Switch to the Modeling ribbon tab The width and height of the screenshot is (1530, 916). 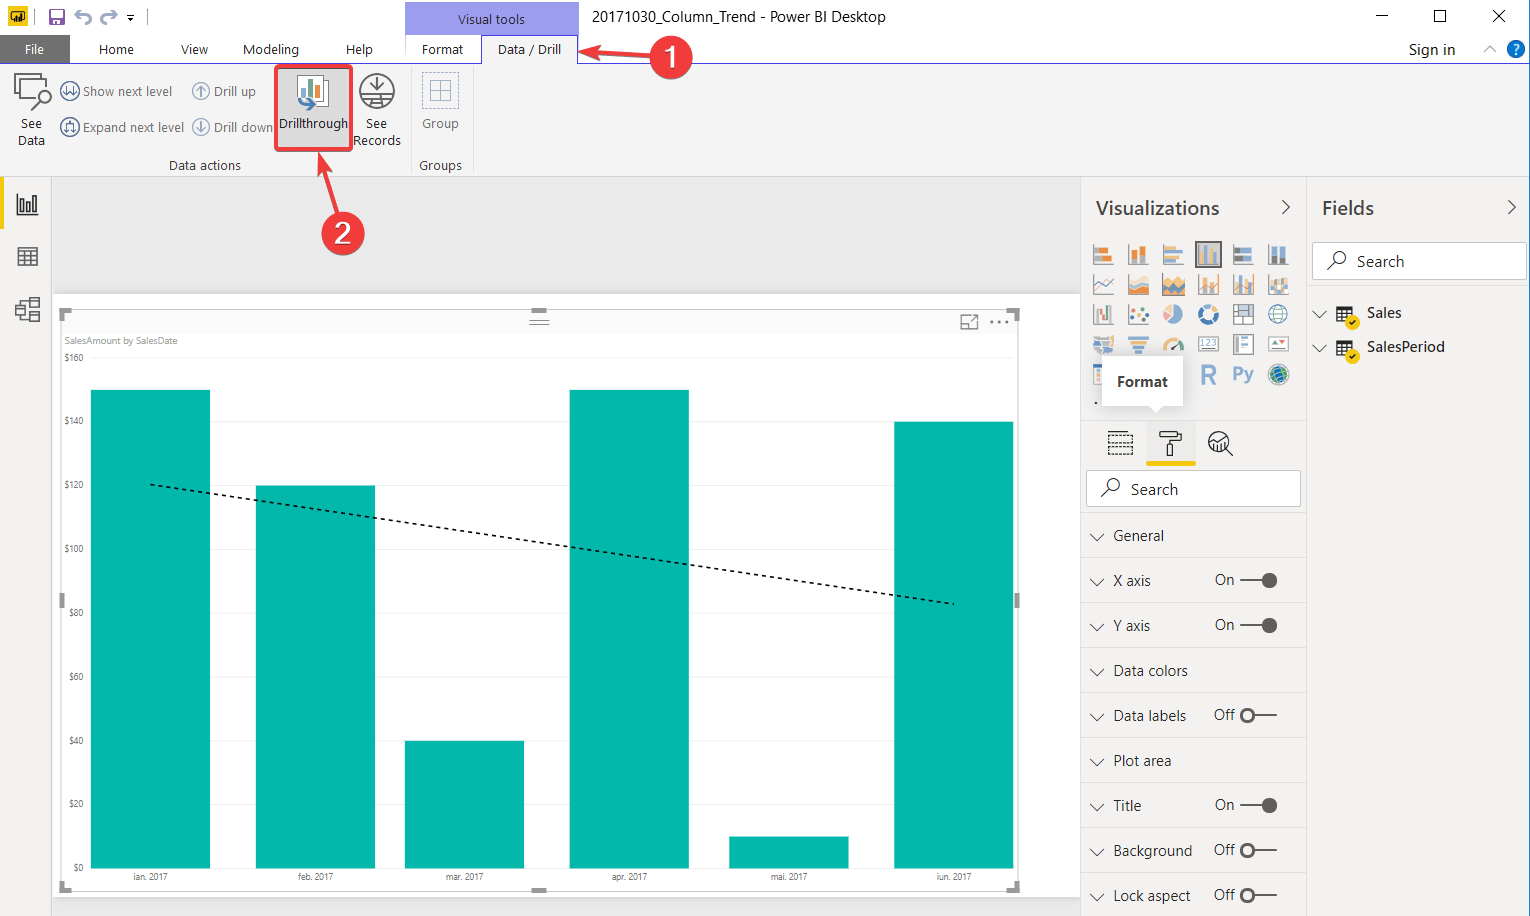(270, 49)
